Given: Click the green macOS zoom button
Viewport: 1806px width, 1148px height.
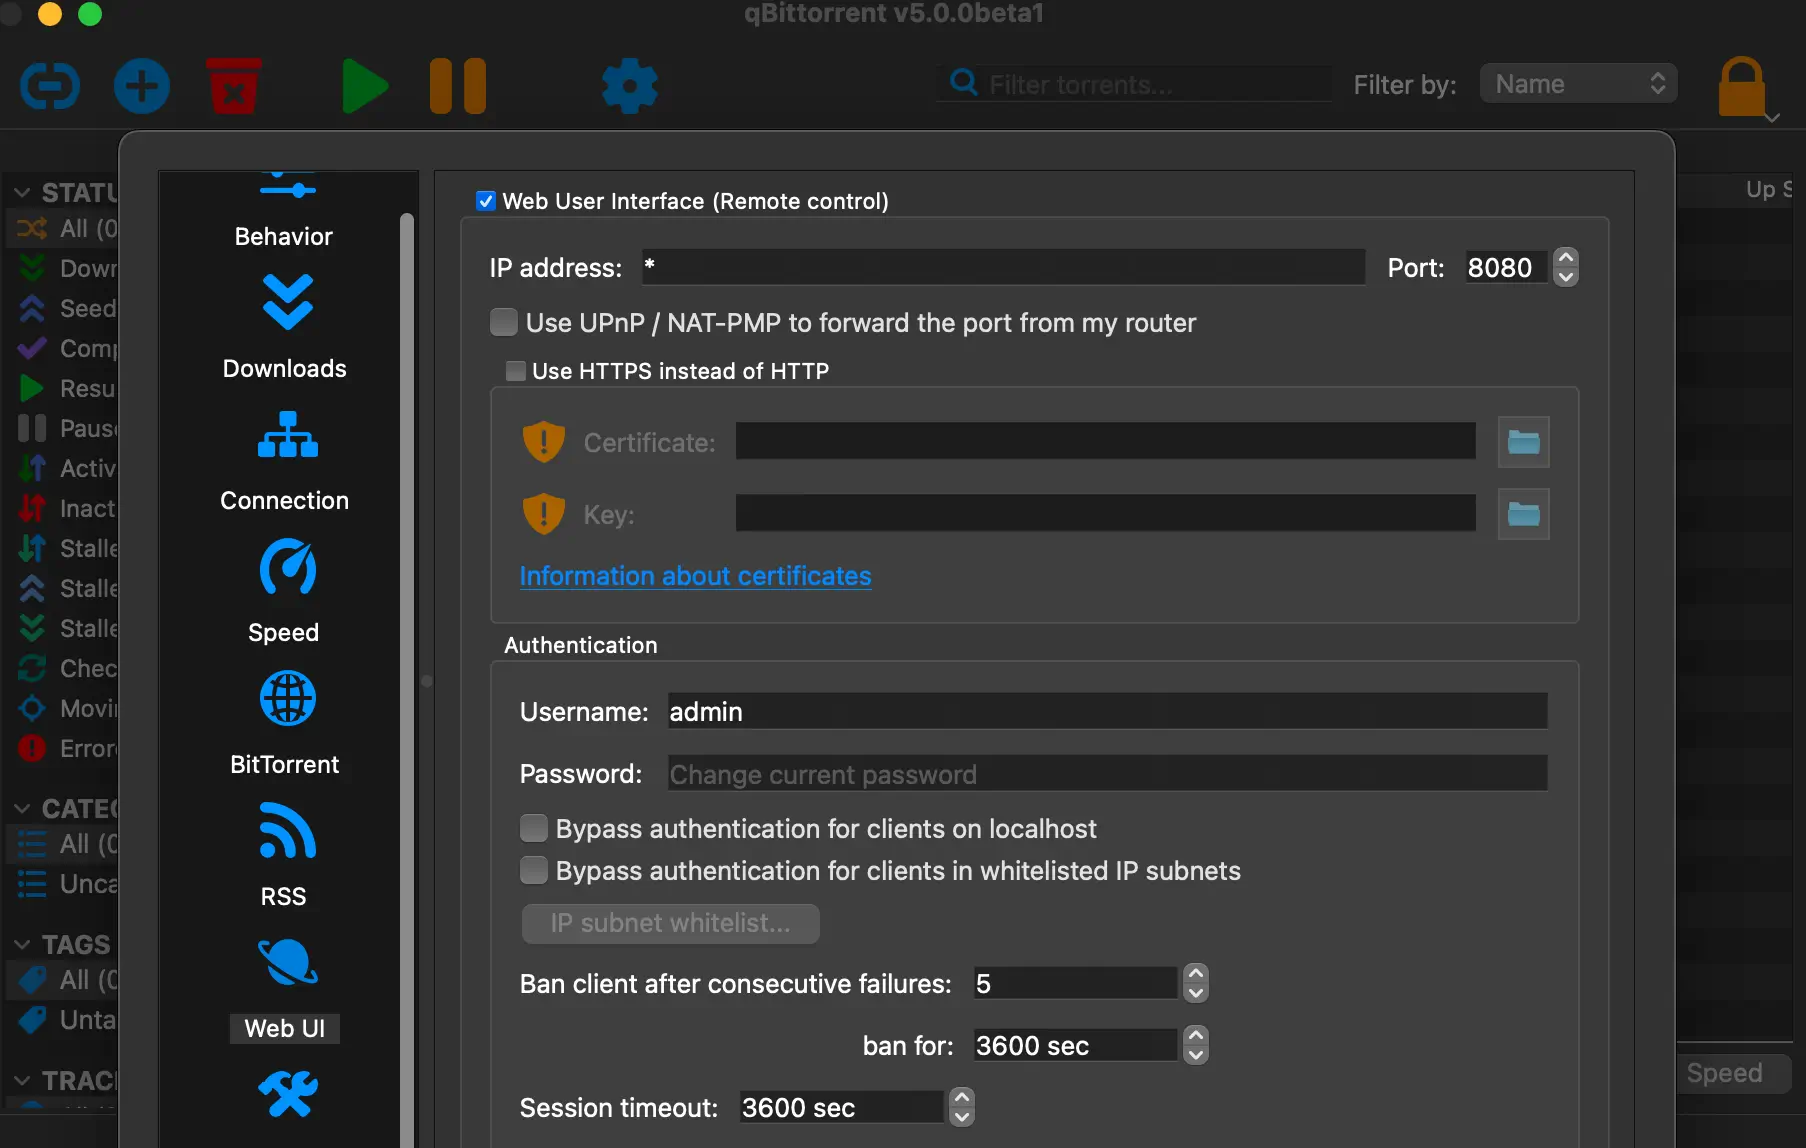Looking at the screenshot, I should (90, 13).
